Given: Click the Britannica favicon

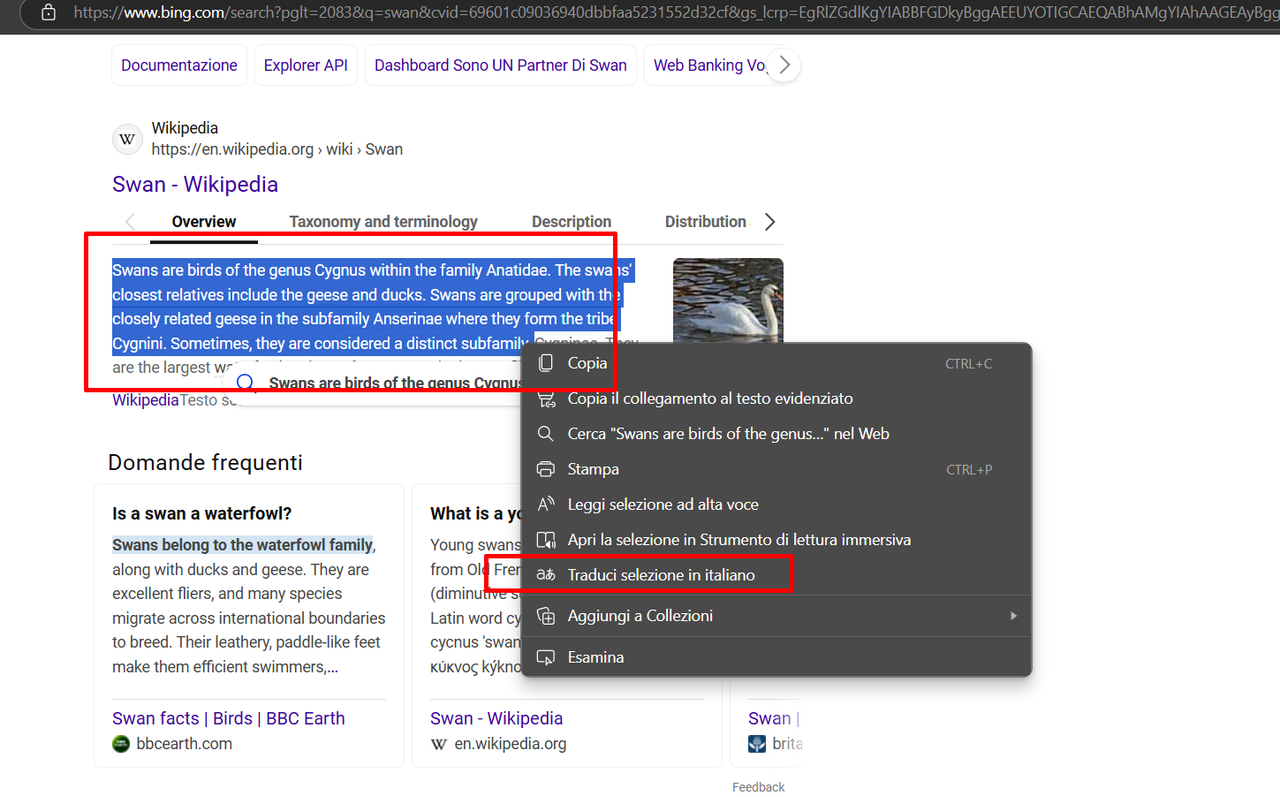Looking at the screenshot, I should tap(757, 744).
